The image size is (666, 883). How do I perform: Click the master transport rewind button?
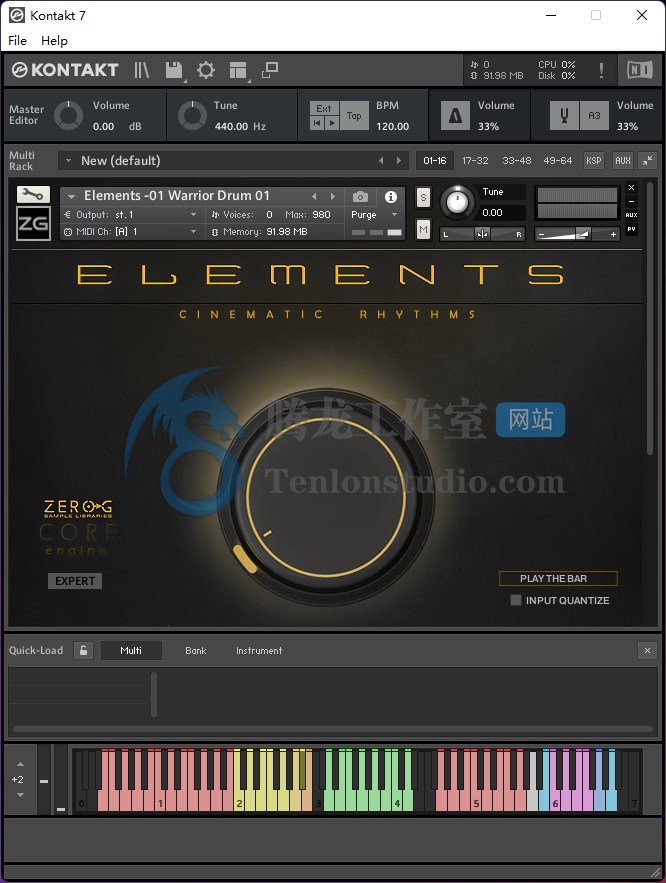click(317, 123)
